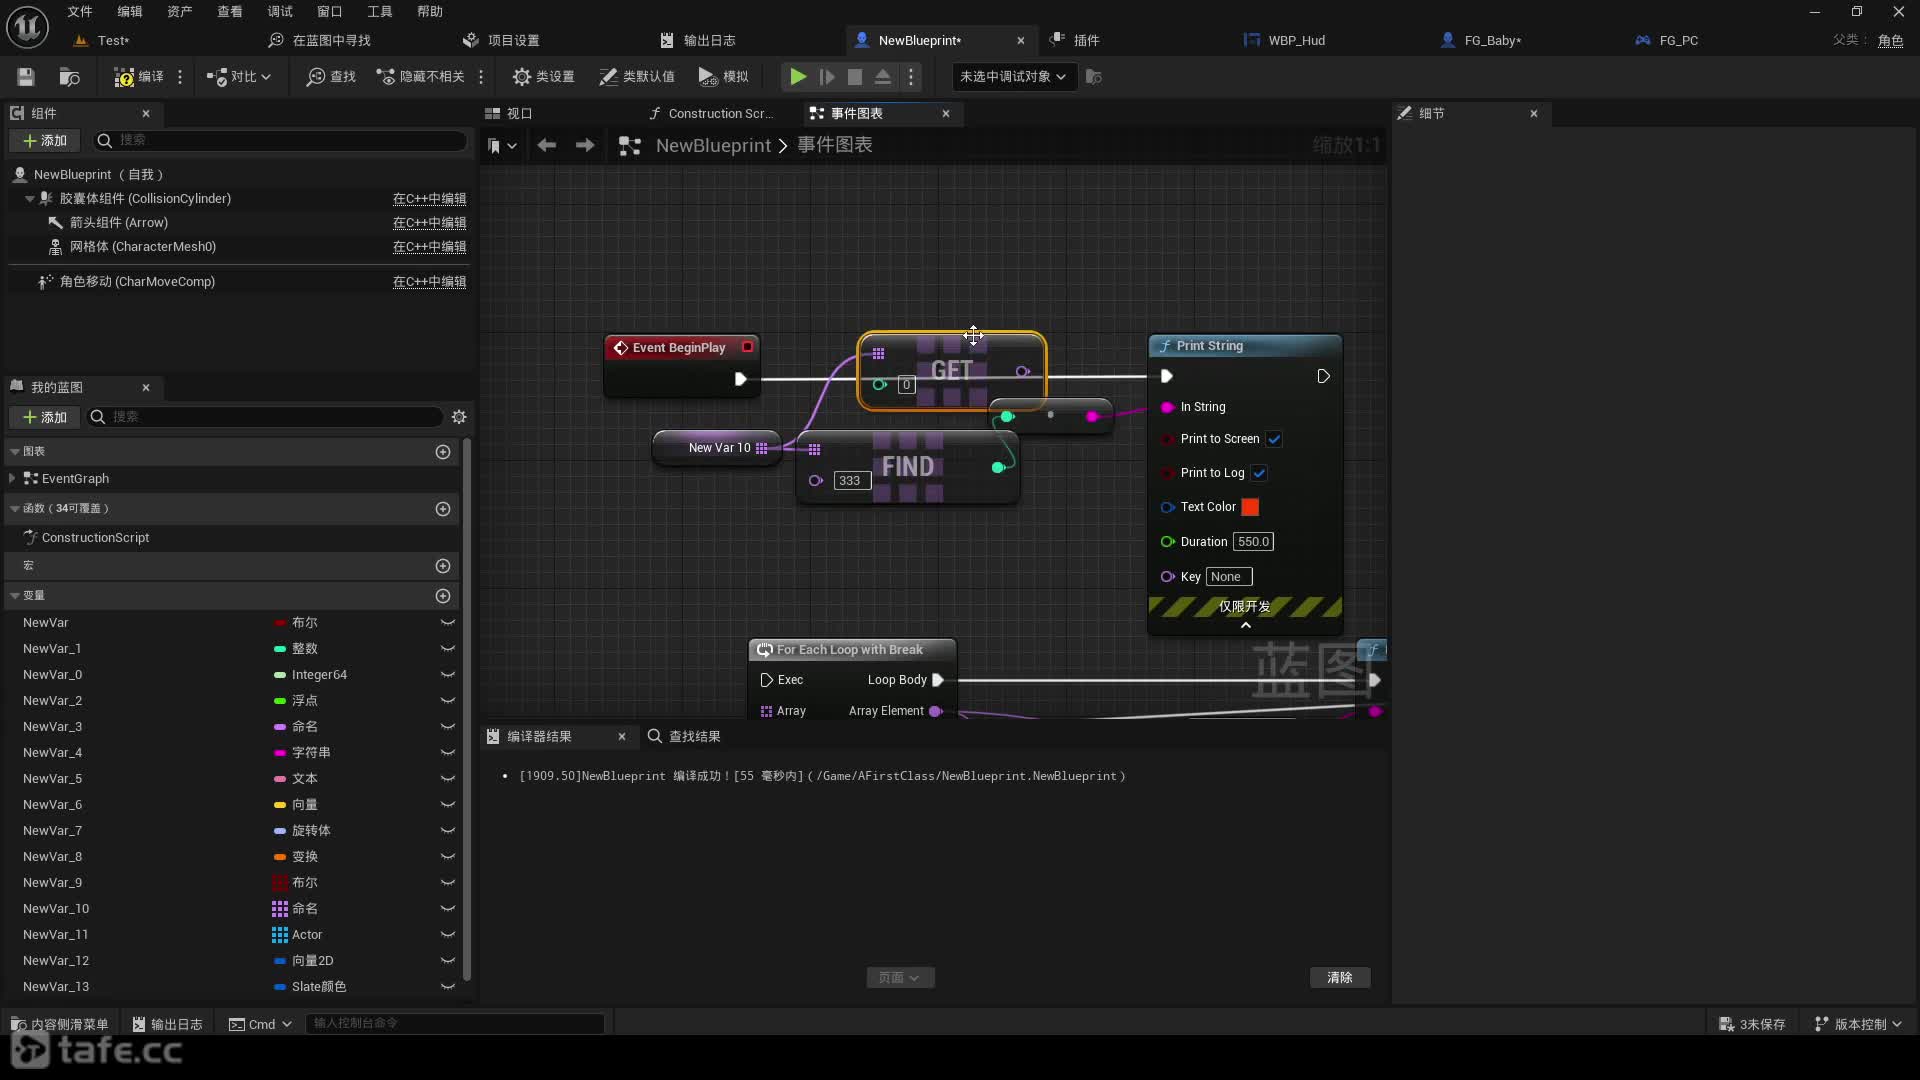Open Text Color red swatch
The width and height of the screenshot is (1920, 1080).
pyautogui.click(x=1250, y=507)
